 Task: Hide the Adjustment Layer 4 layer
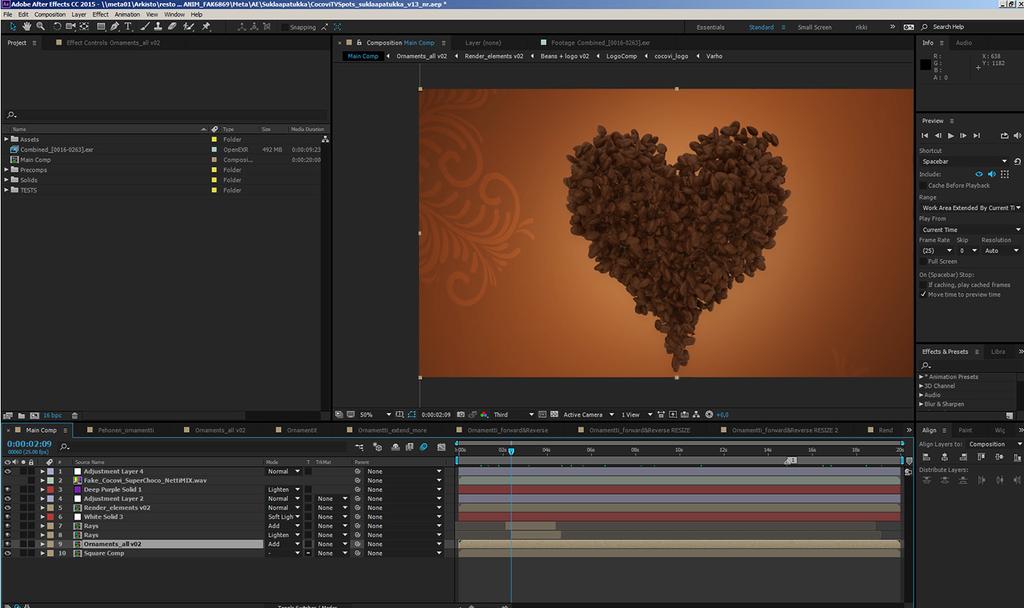point(8,472)
